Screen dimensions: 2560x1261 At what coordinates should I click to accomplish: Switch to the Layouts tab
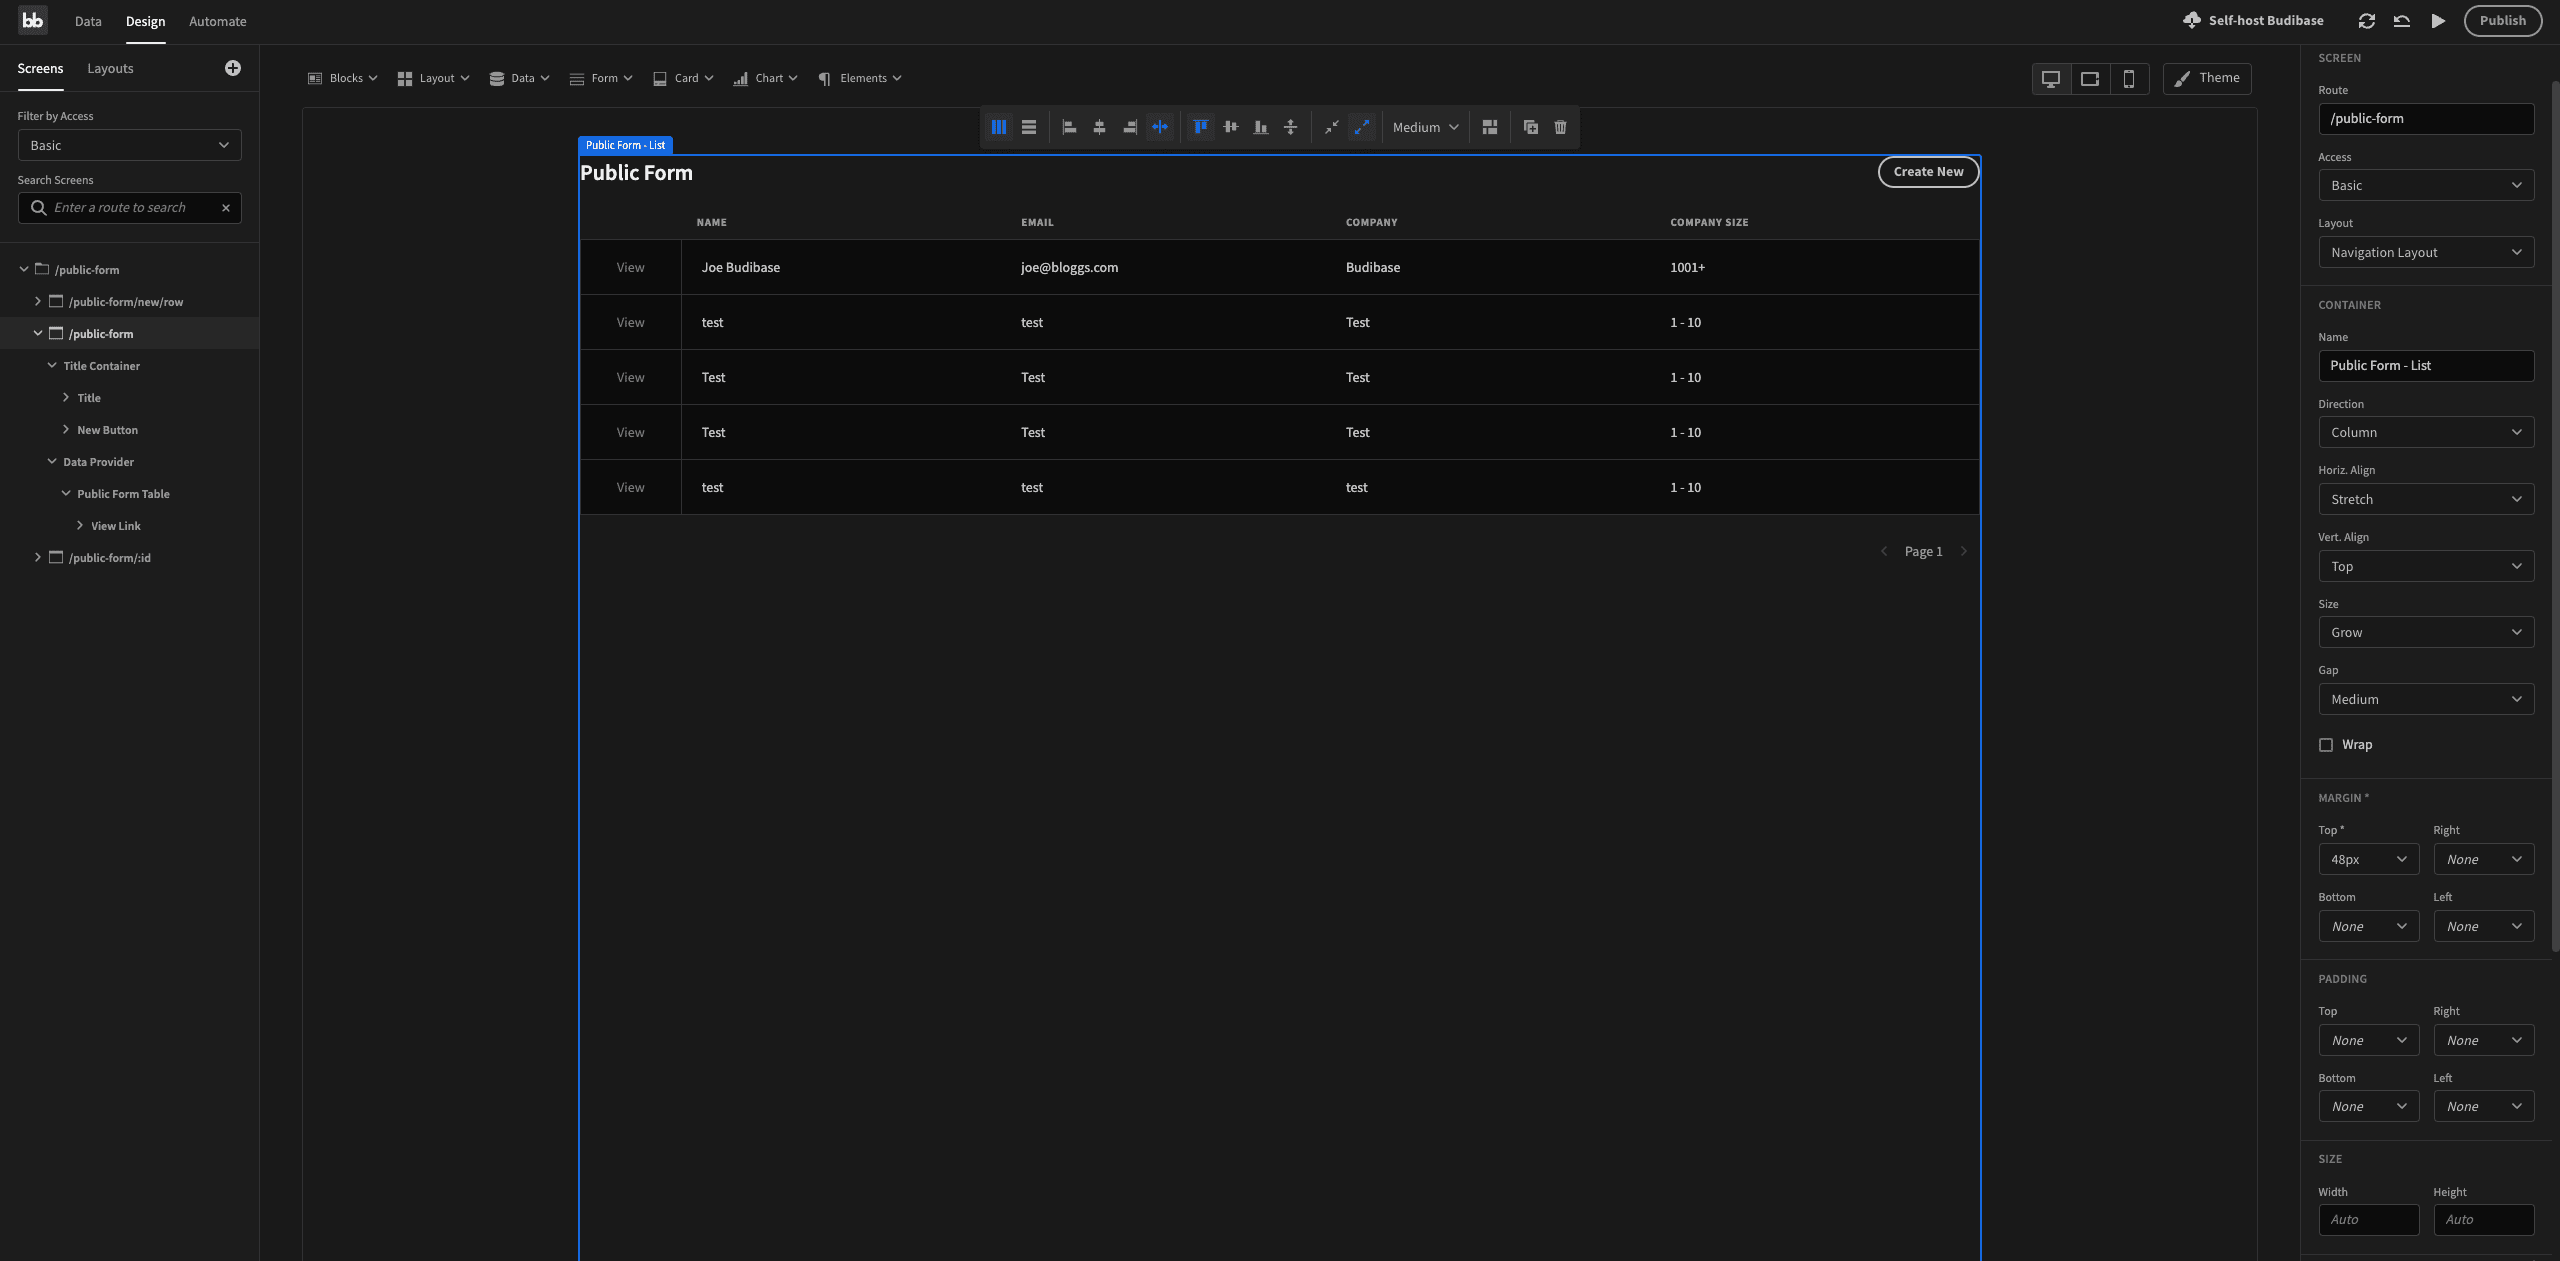[x=110, y=68]
